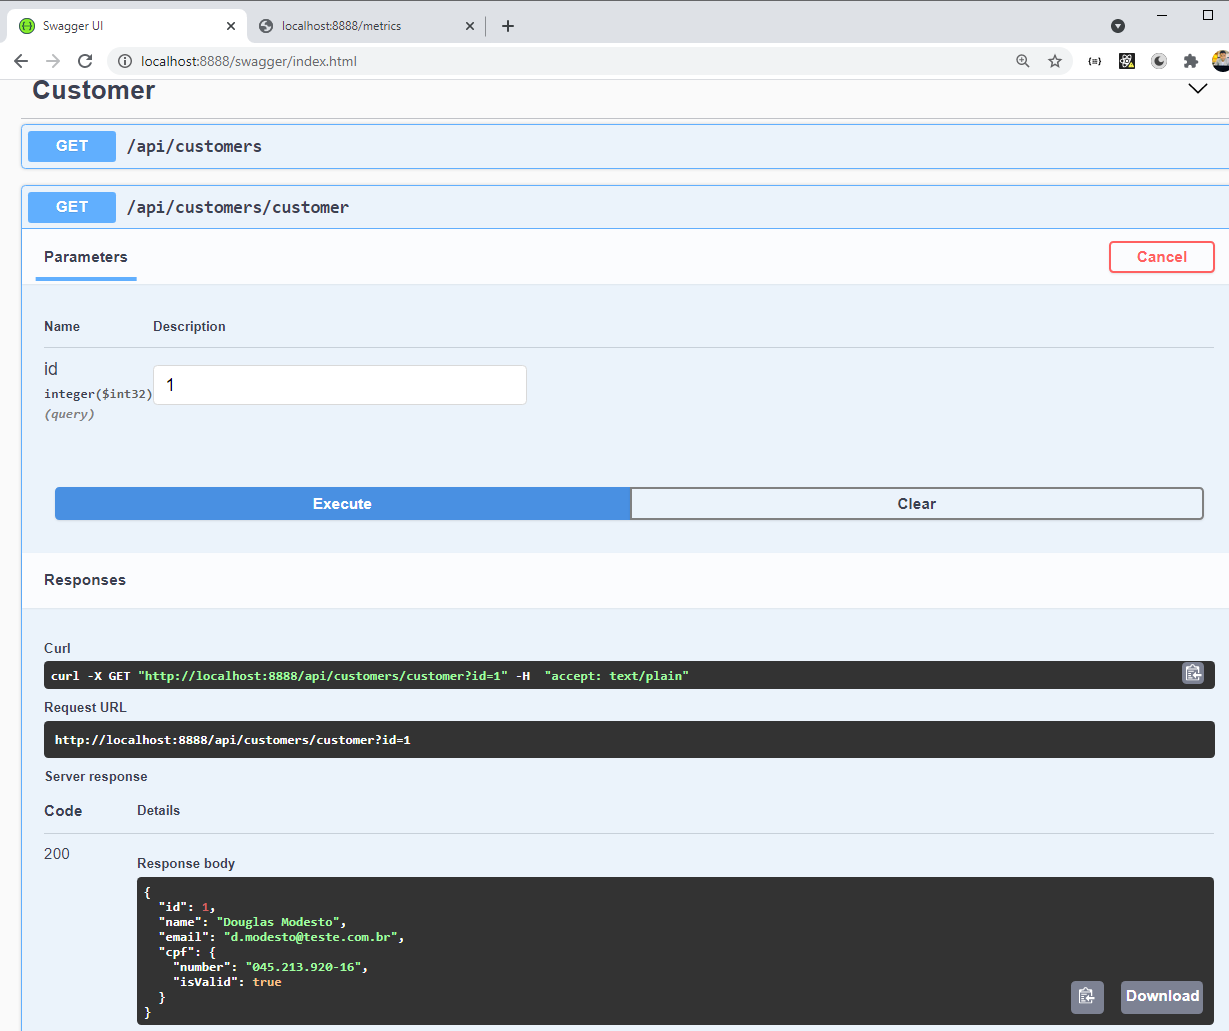Click the Request URL text box
Viewport: 1229px width, 1031px height.
(x=629, y=740)
